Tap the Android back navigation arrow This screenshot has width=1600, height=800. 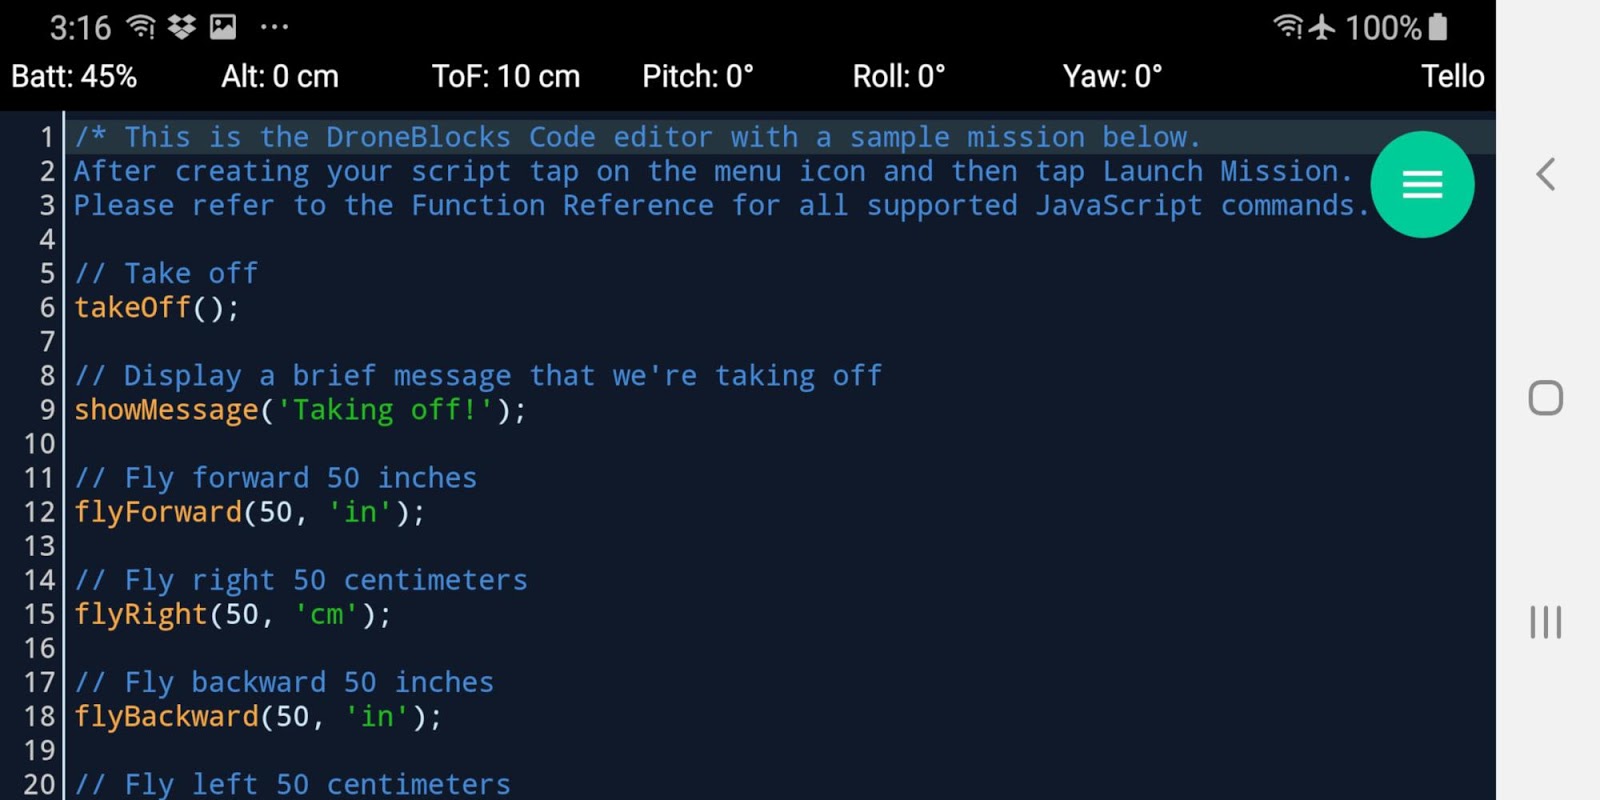[x=1546, y=174]
